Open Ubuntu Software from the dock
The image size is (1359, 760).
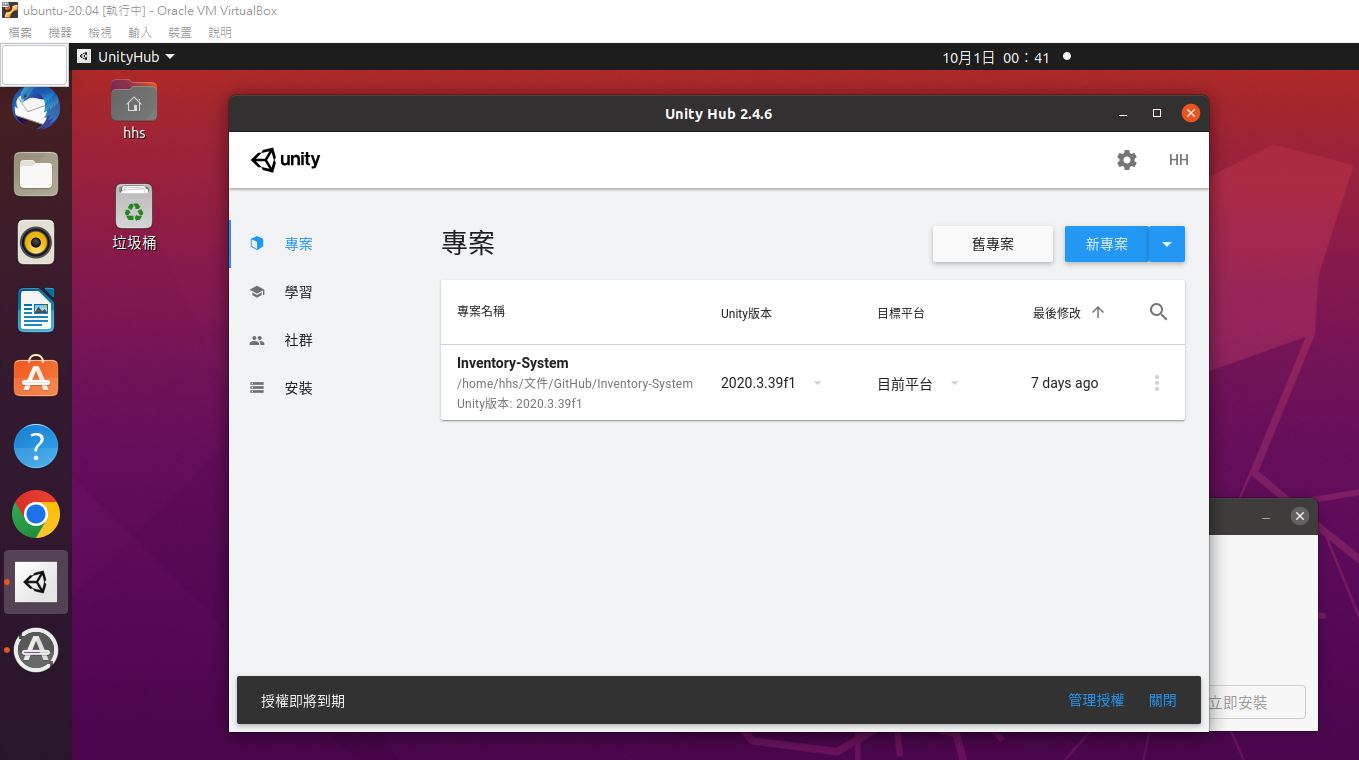(x=36, y=378)
